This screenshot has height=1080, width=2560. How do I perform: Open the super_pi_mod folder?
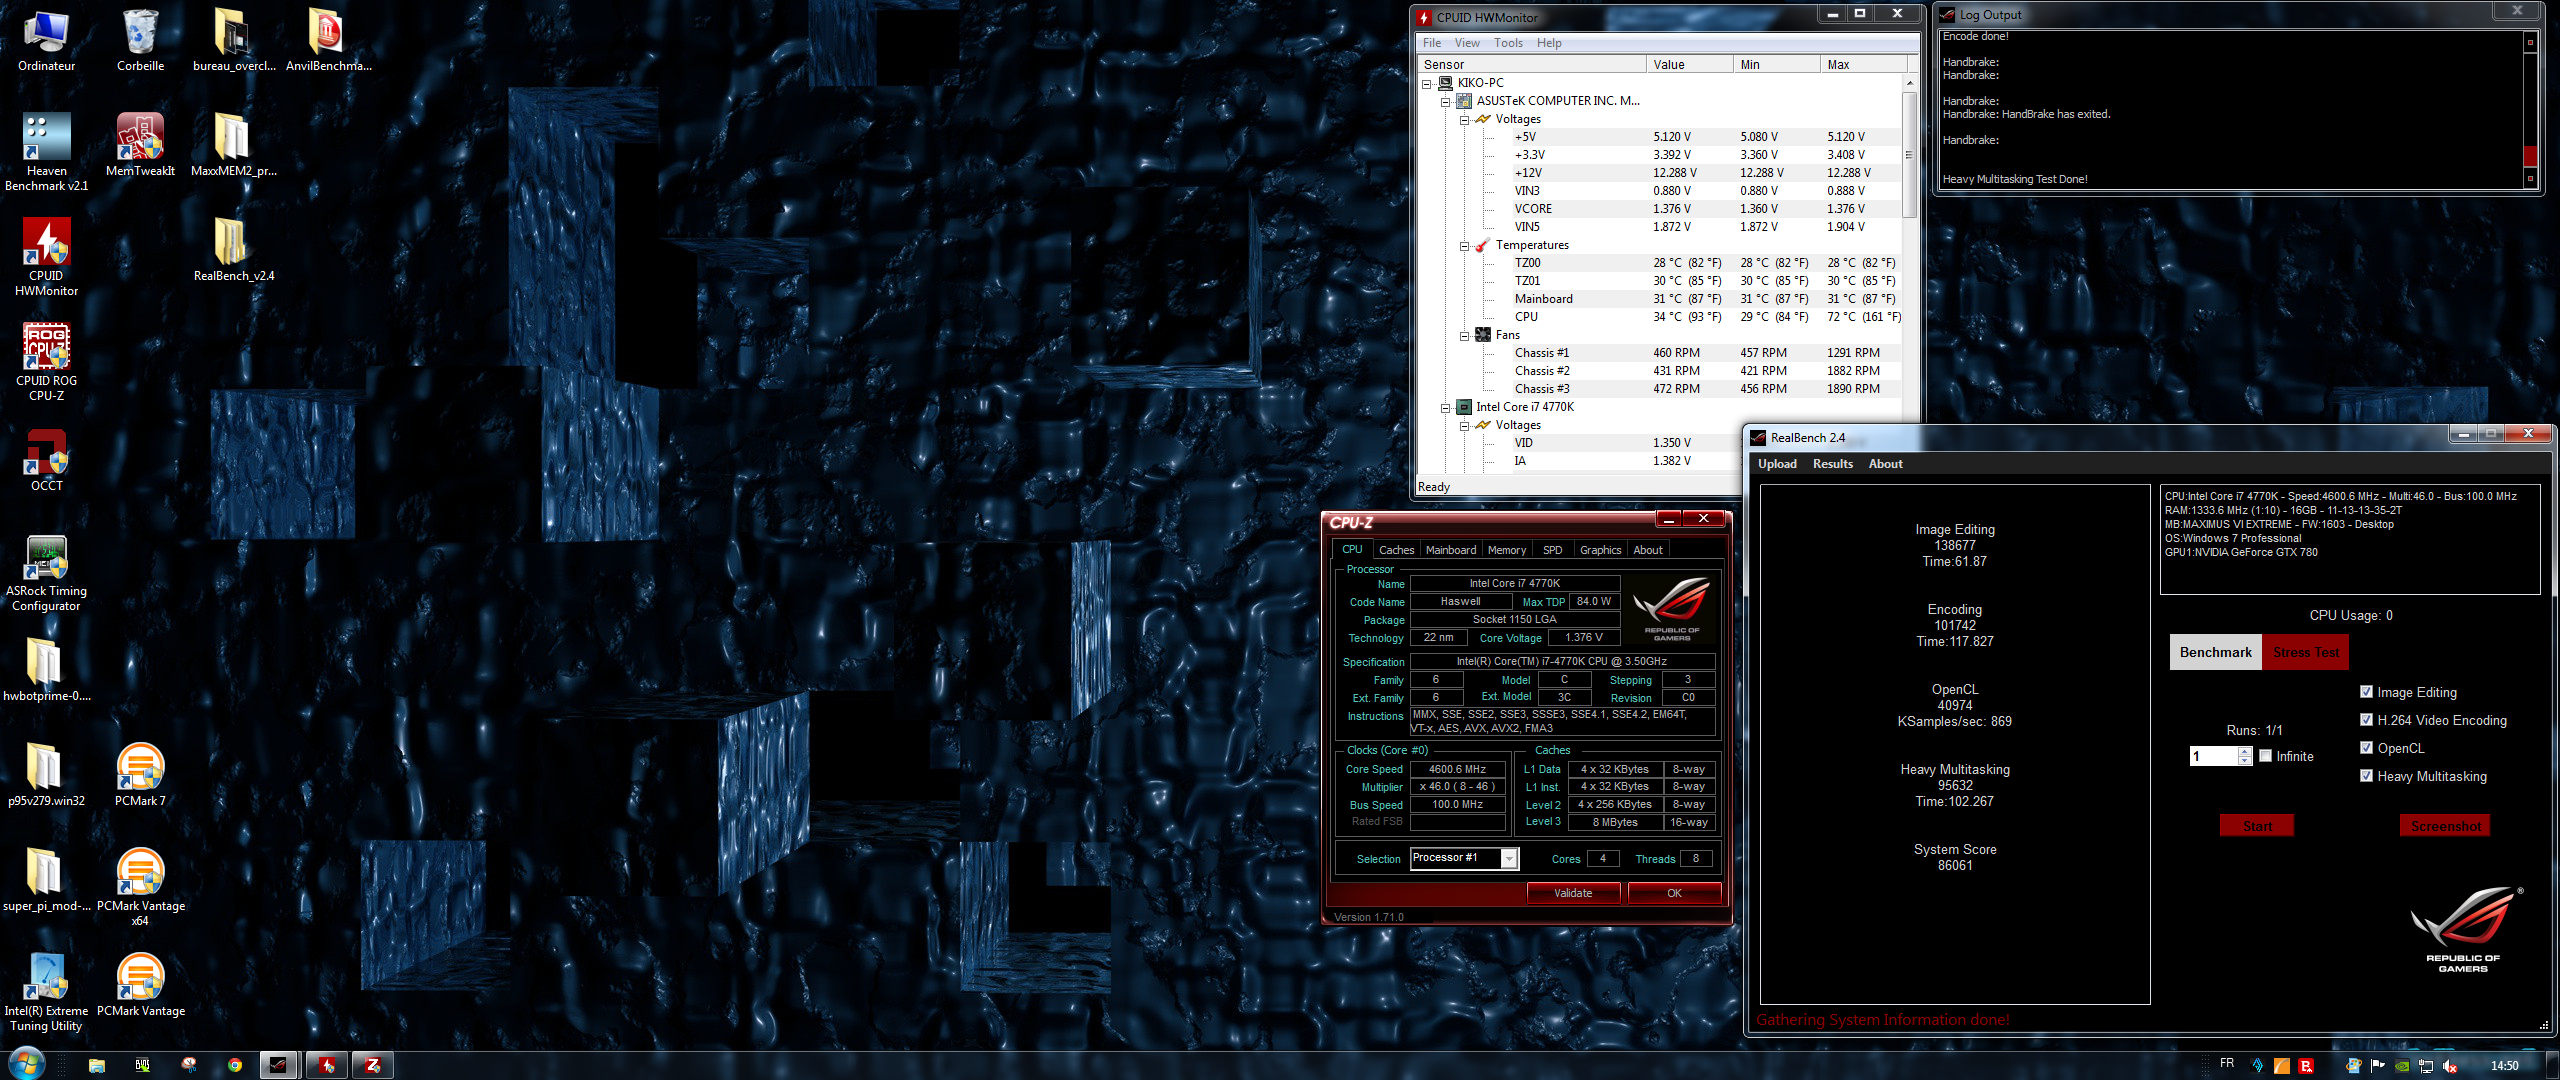pyautogui.click(x=46, y=880)
